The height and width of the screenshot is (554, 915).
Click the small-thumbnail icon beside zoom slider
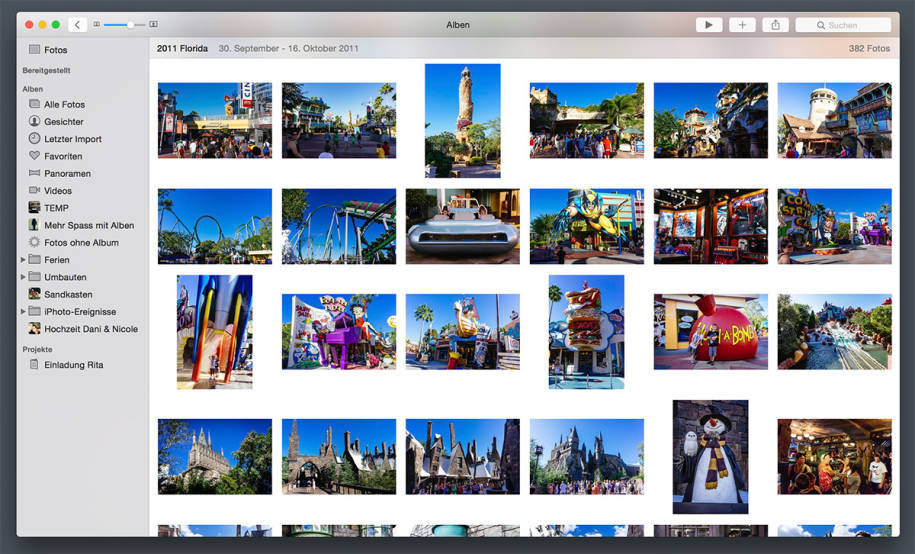tap(96, 25)
